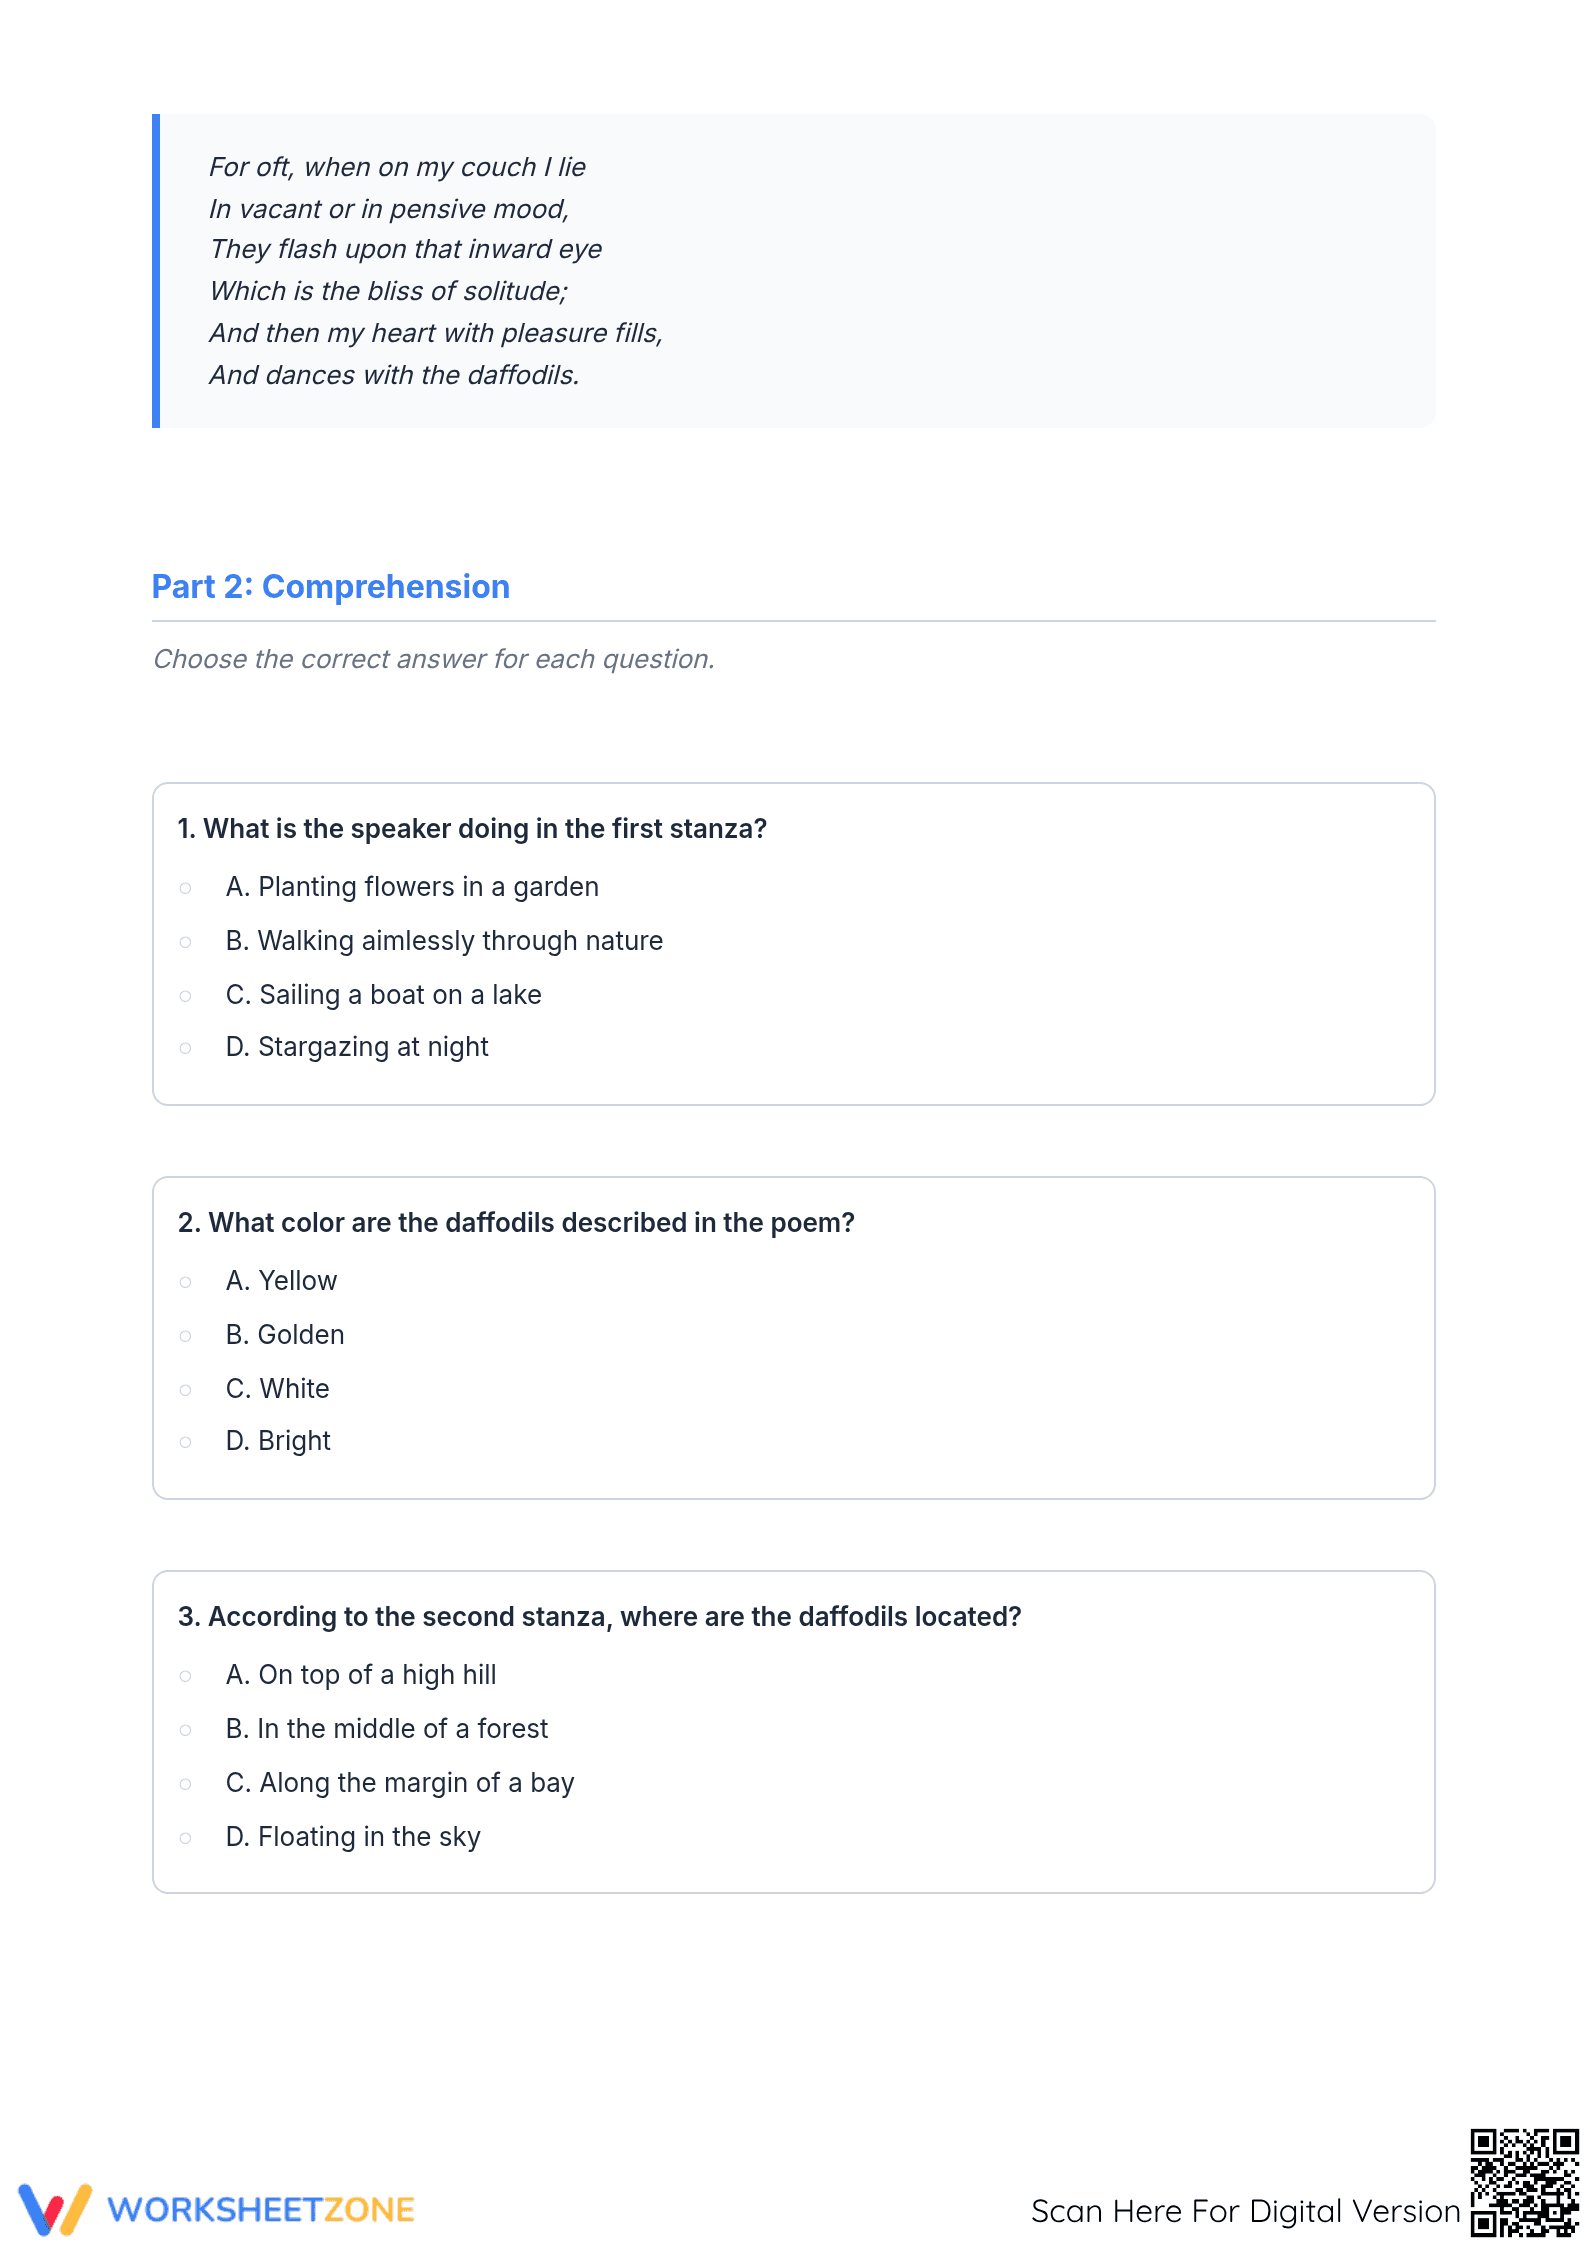
Task: Select 'Along the margin of a bay' radio
Action: point(185,1784)
